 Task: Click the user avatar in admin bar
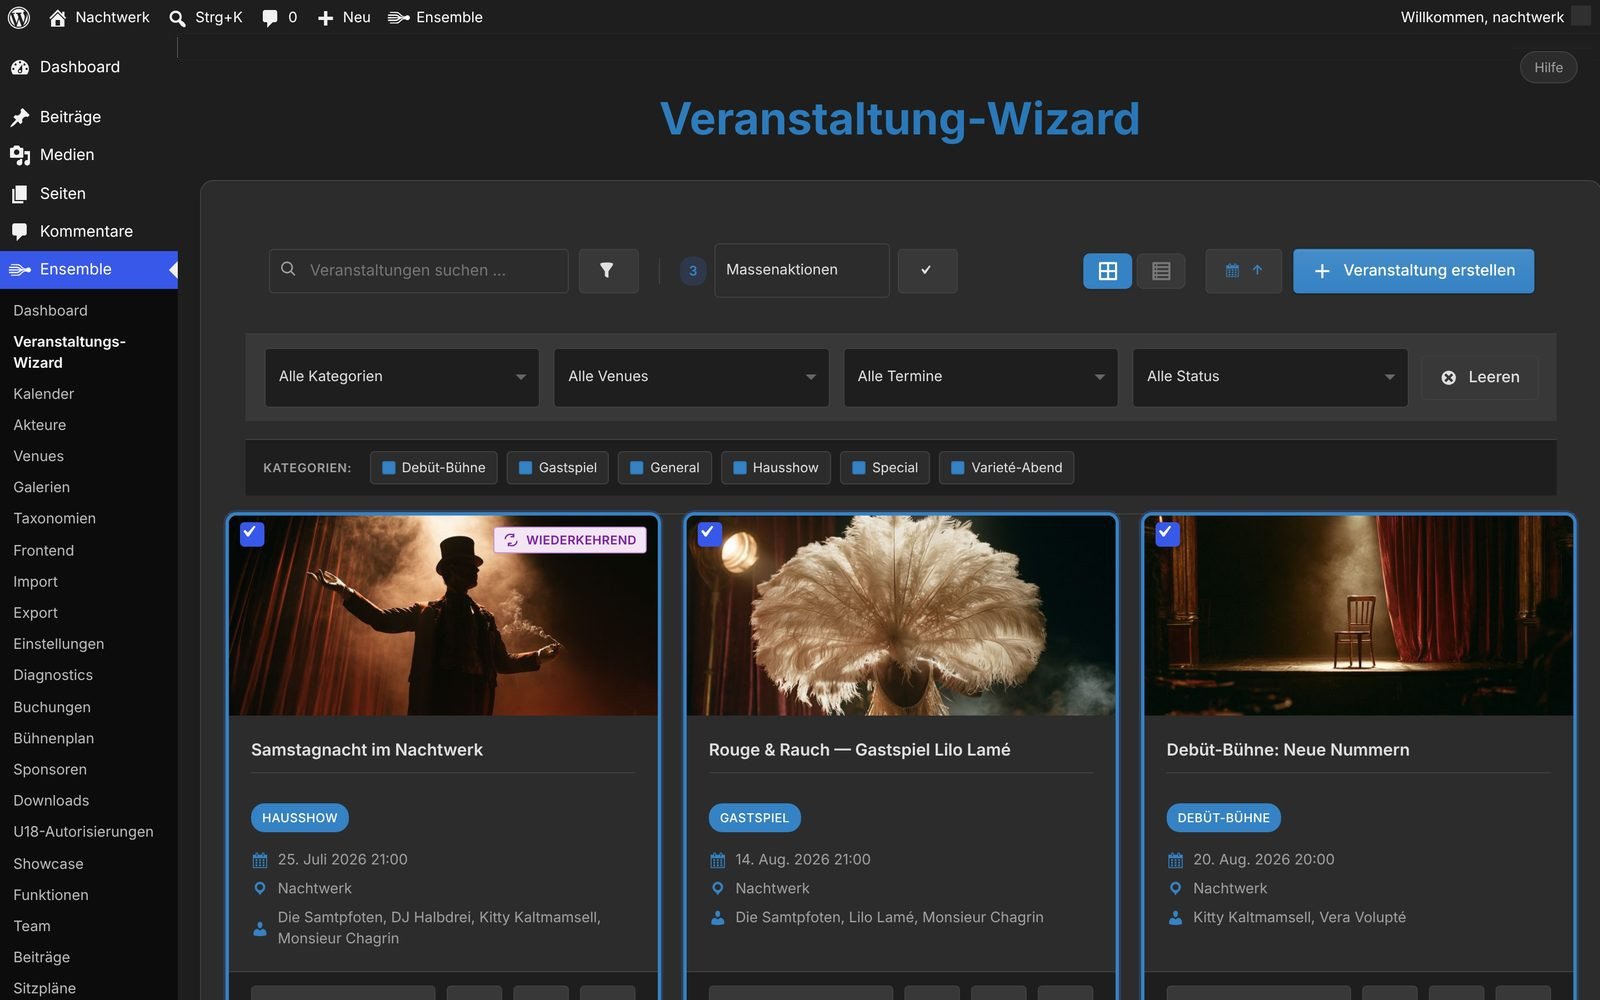click(x=1581, y=17)
